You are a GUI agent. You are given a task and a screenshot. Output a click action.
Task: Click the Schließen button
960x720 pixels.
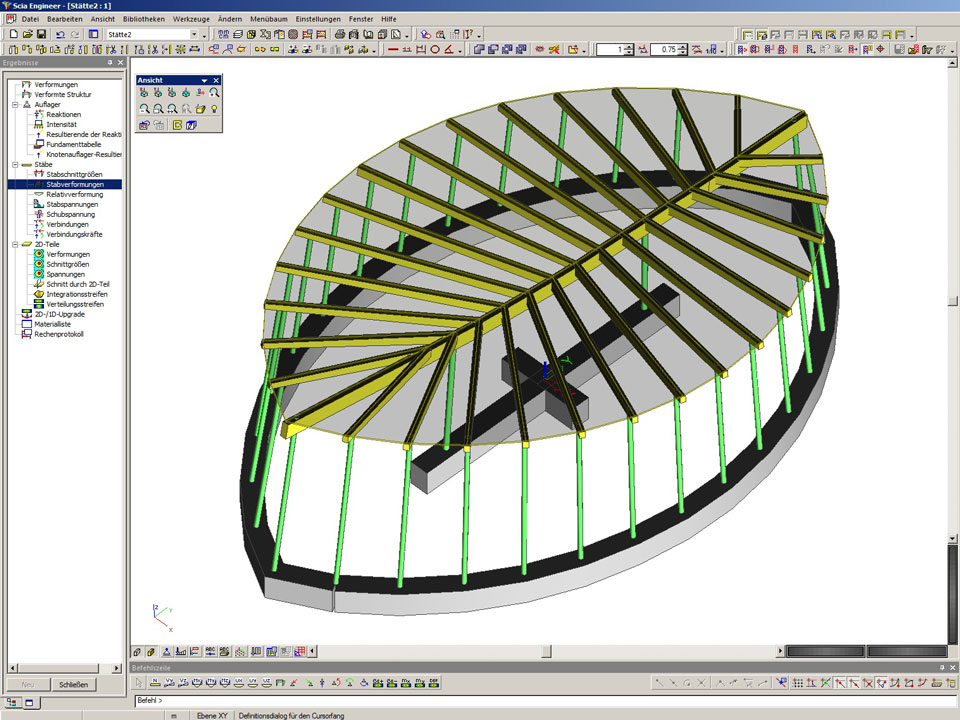[x=73, y=685]
